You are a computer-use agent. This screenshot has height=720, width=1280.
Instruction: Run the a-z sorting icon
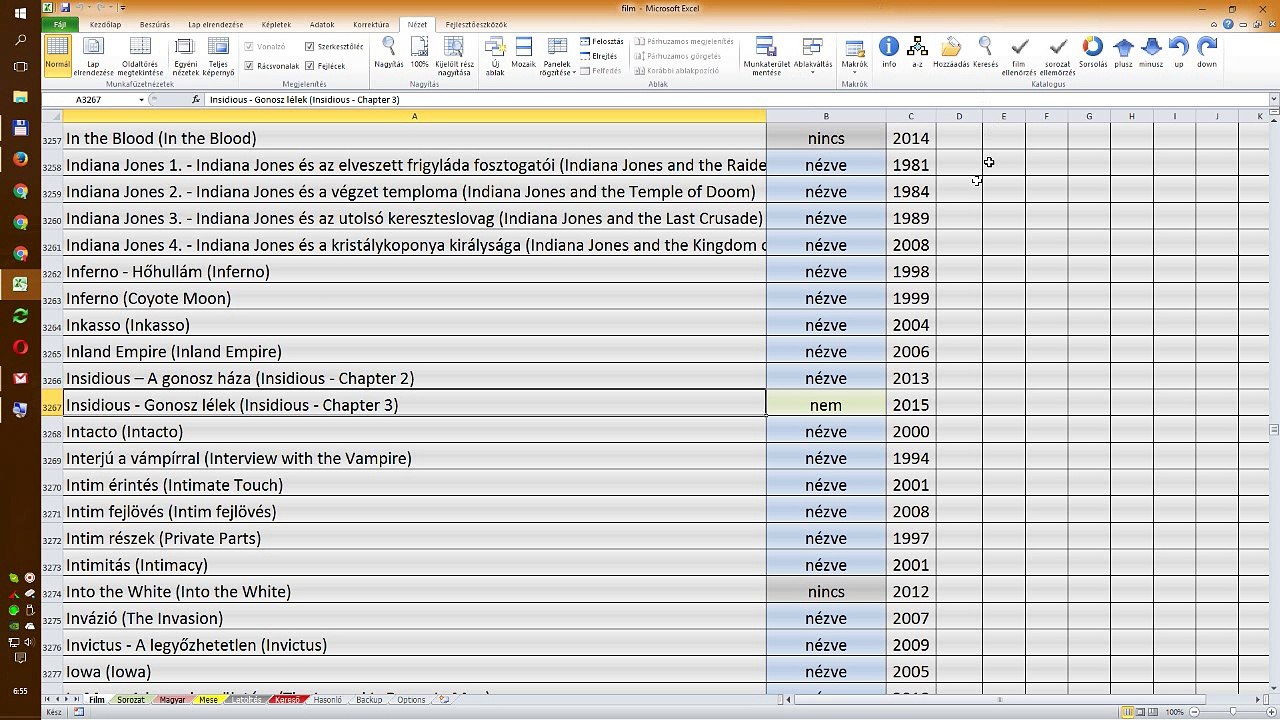917,52
